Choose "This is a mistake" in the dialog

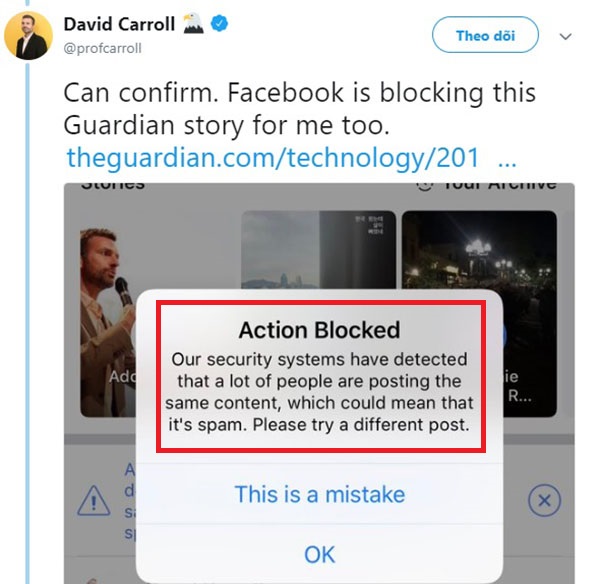tap(320, 494)
